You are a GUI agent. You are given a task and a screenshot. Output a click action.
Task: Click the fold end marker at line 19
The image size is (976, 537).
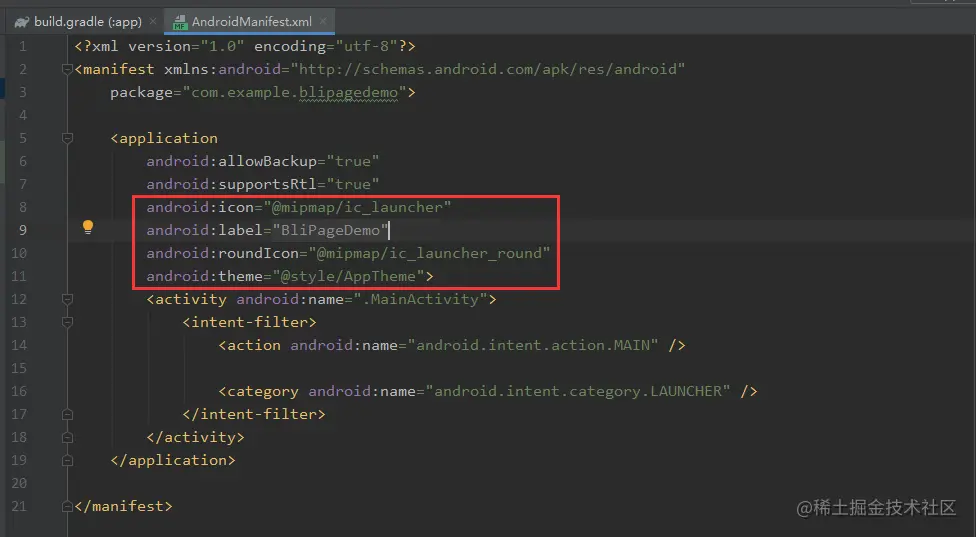click(68, 460)
